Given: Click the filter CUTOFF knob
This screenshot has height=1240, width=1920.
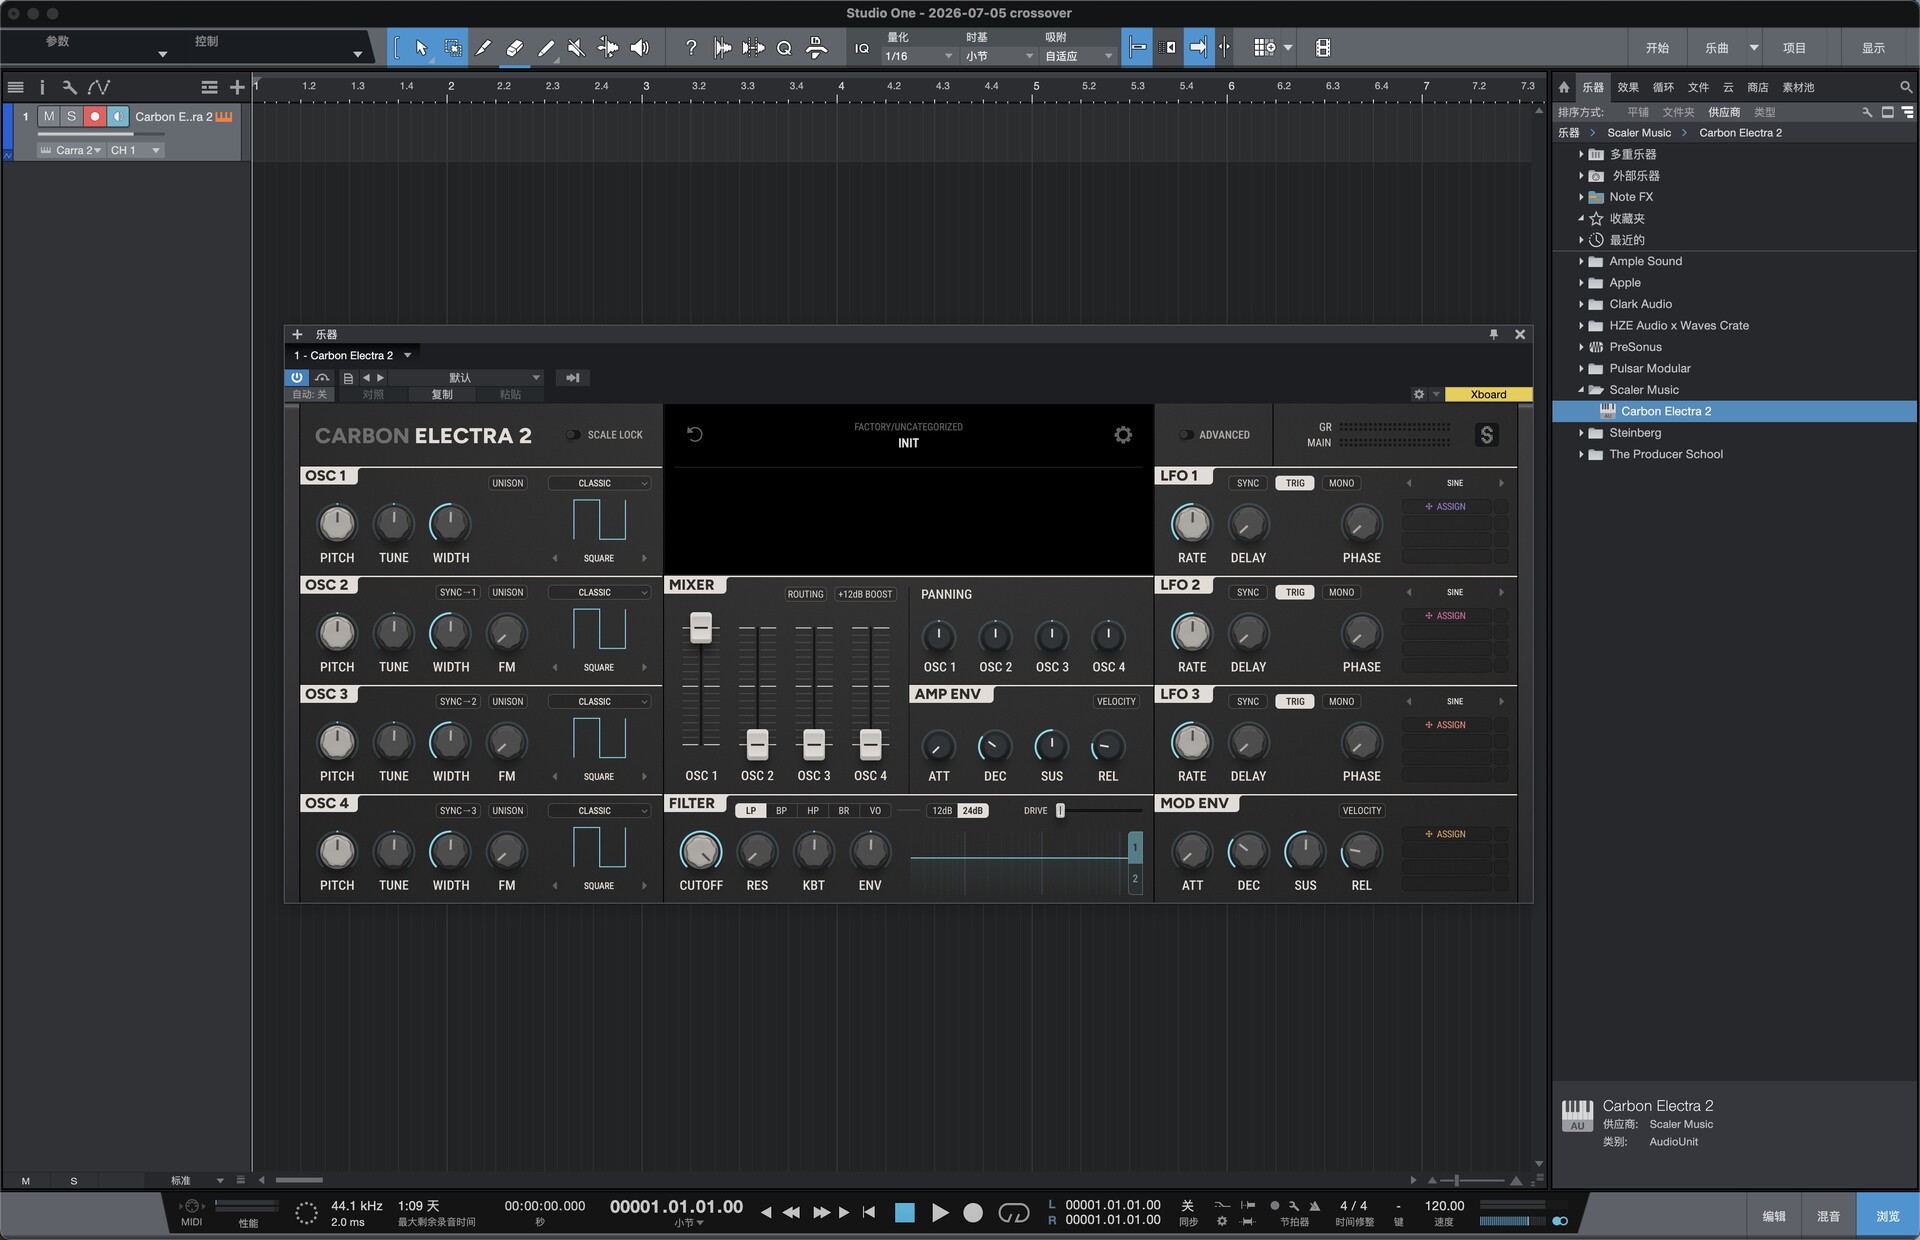Looking at the screenshot, I should 700,851.
